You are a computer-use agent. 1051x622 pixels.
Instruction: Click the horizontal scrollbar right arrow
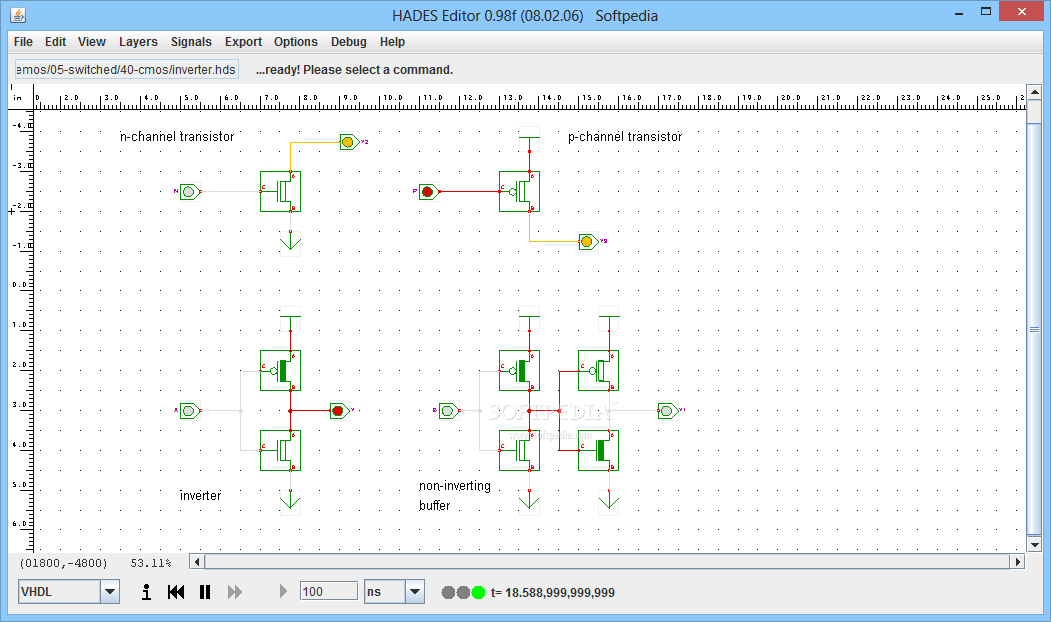click(x=1017, y=562)
